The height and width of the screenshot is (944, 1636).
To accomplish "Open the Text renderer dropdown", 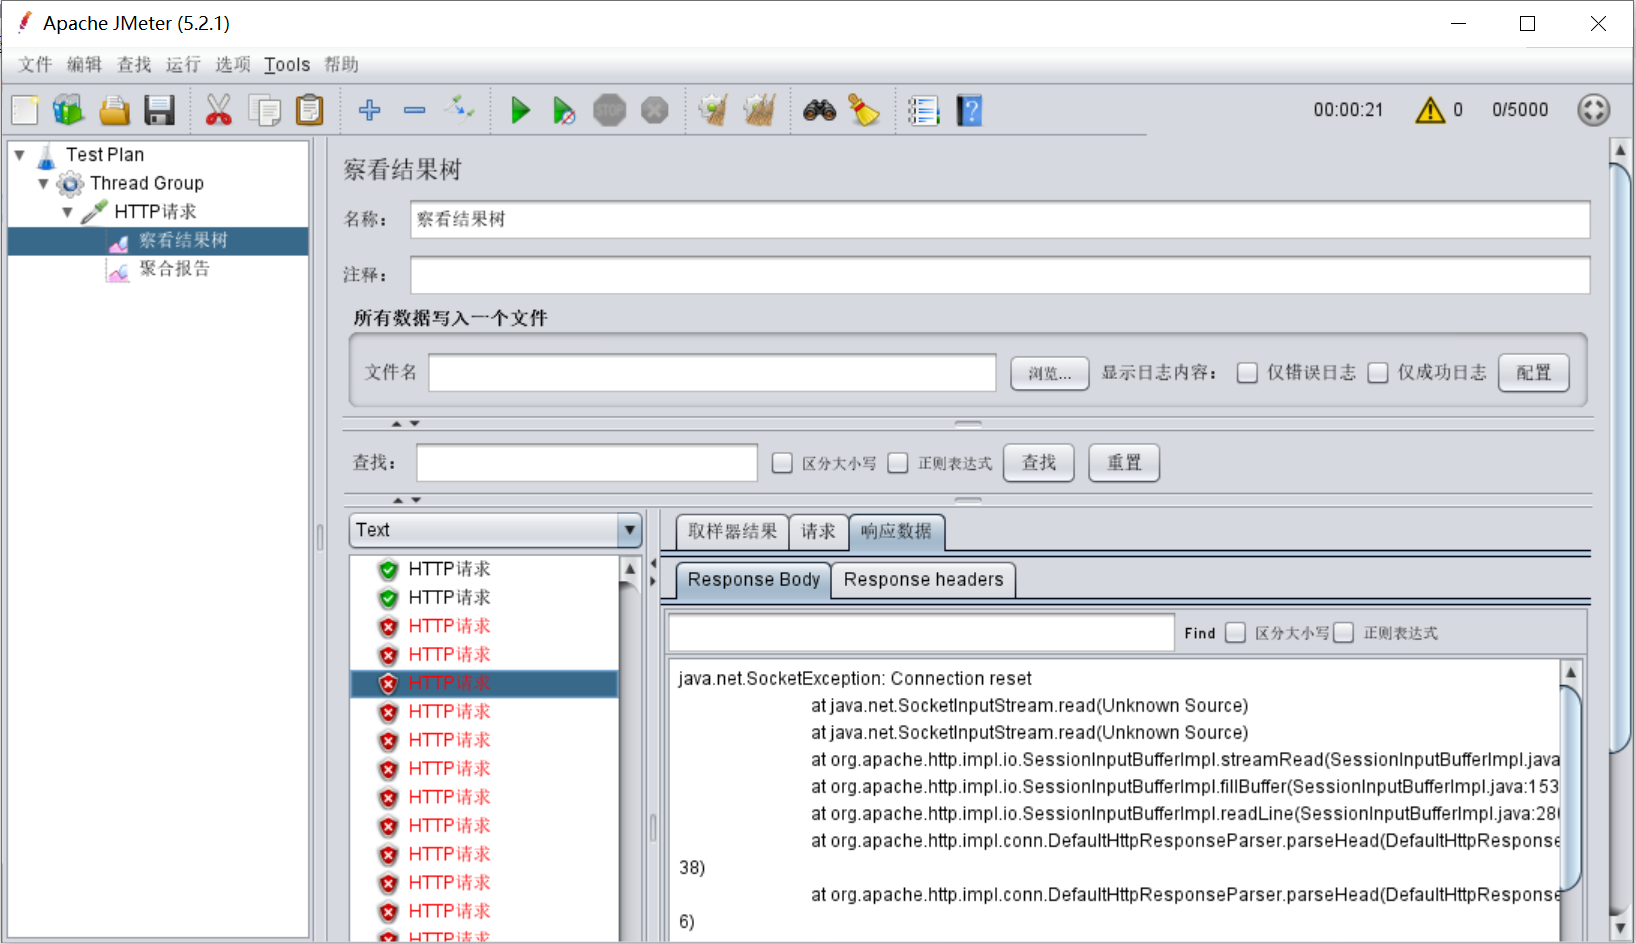I will tap(495, 530).
